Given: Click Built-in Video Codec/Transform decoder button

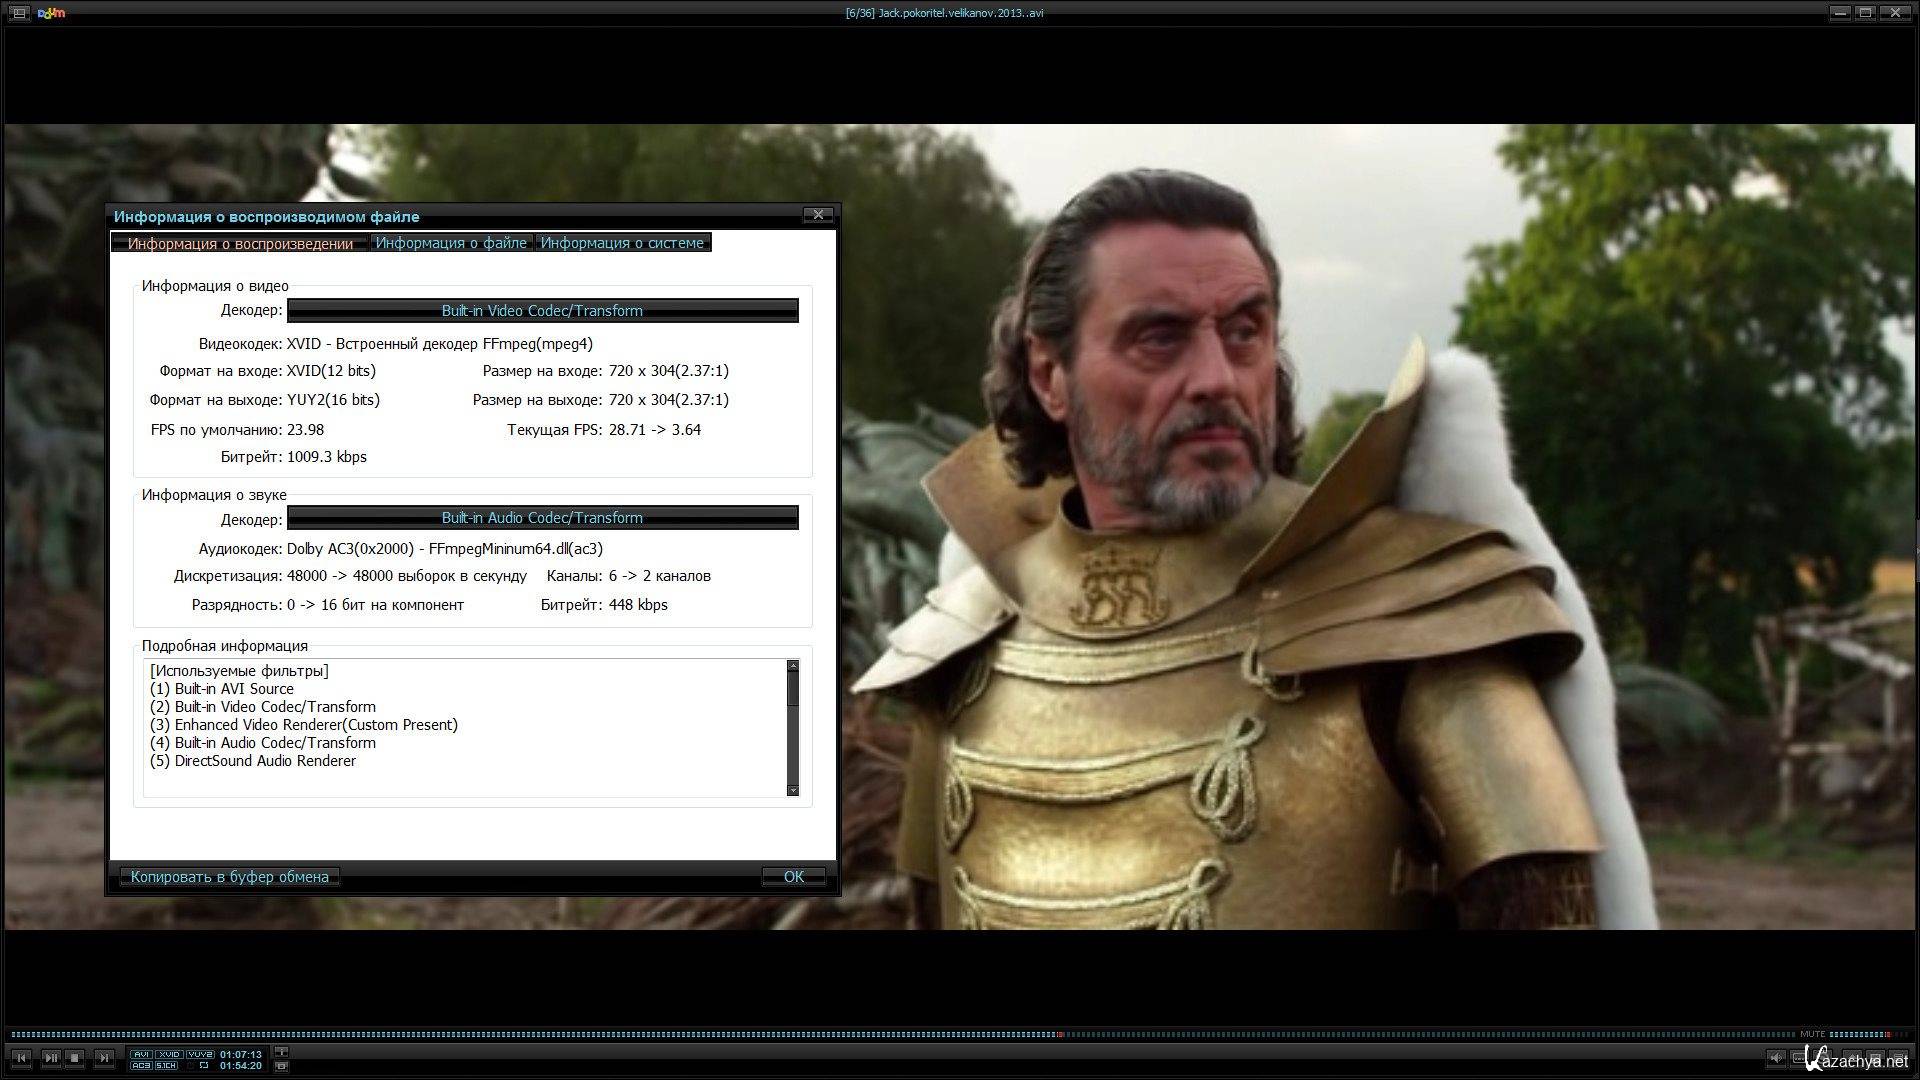Looking at the screenshot, I should pos(542,311).
